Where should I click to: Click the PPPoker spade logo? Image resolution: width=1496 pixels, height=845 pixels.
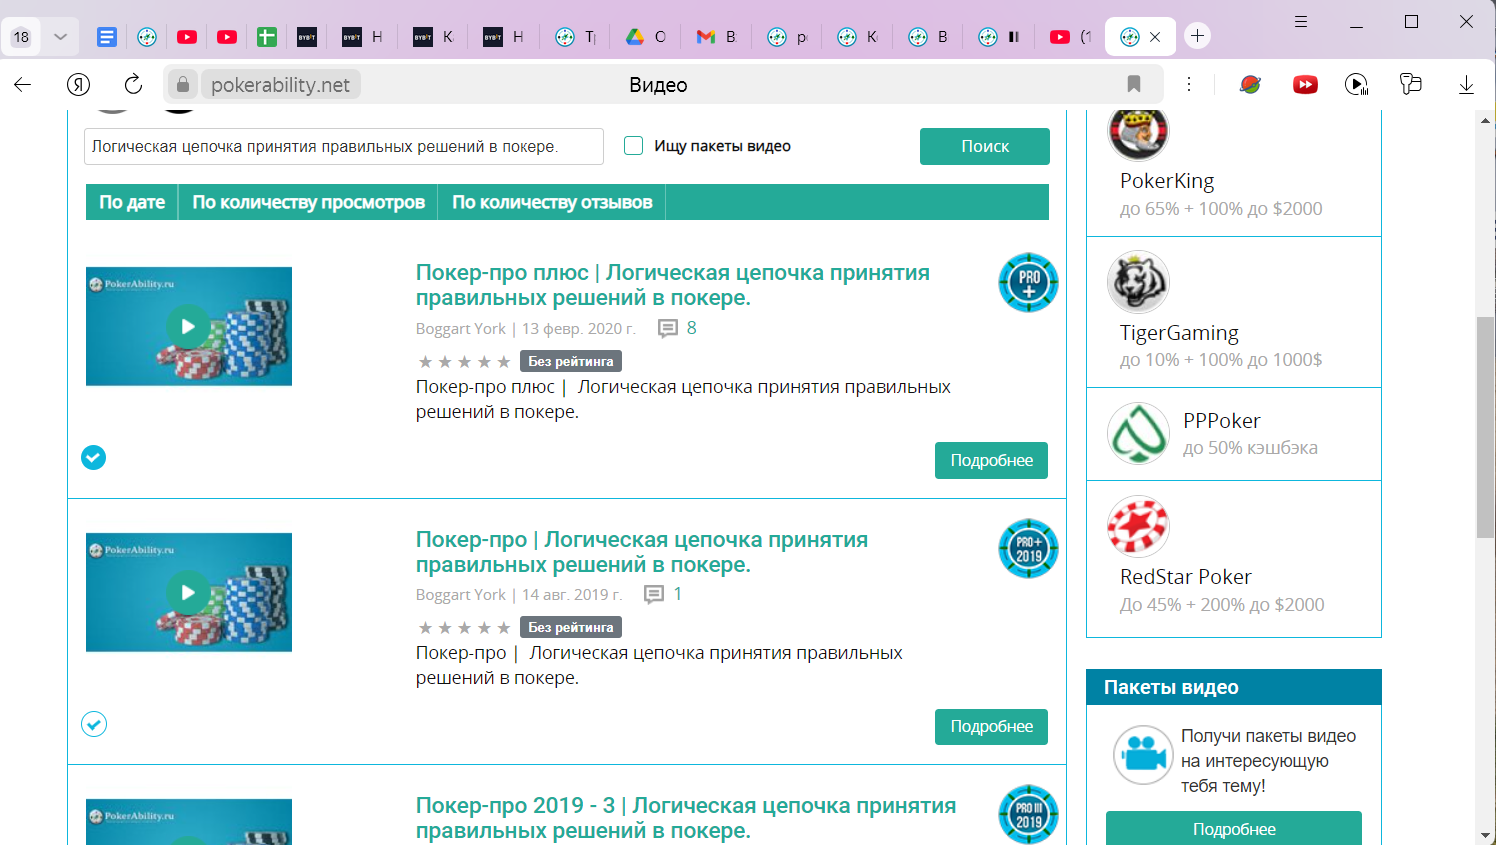coord(1138,433)
